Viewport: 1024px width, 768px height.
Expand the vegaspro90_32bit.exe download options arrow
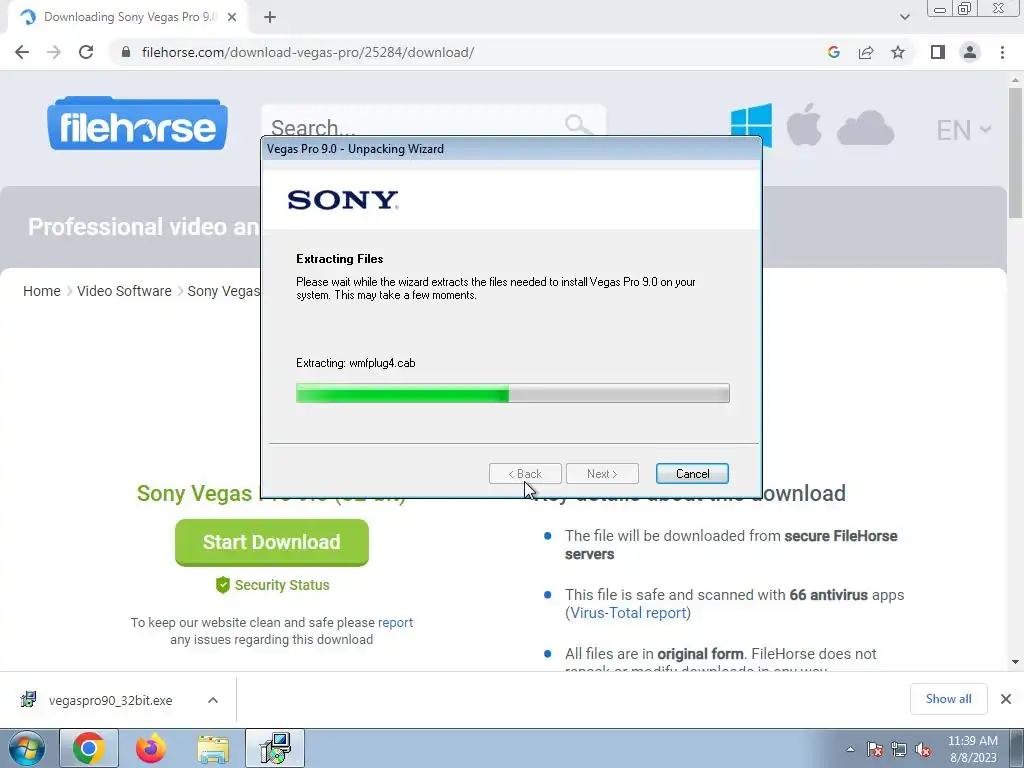tap(213, 700)
